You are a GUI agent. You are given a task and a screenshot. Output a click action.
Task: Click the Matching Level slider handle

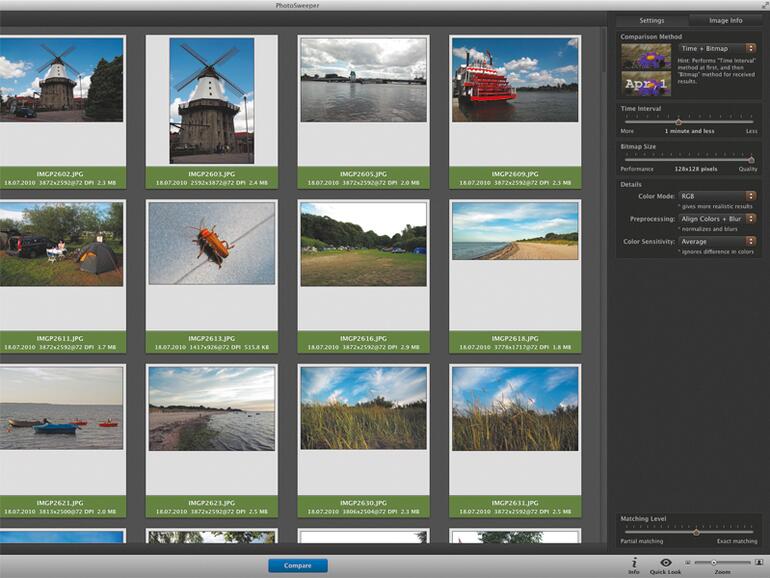click(696, 532)
